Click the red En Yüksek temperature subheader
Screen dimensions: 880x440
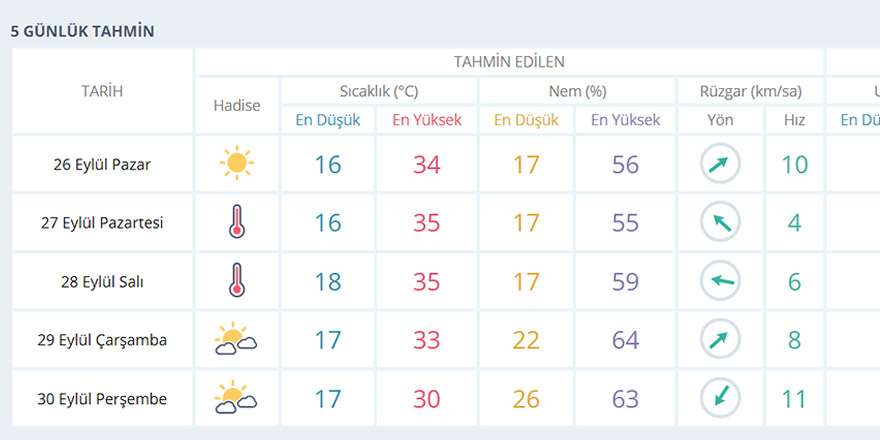(427, 120)
